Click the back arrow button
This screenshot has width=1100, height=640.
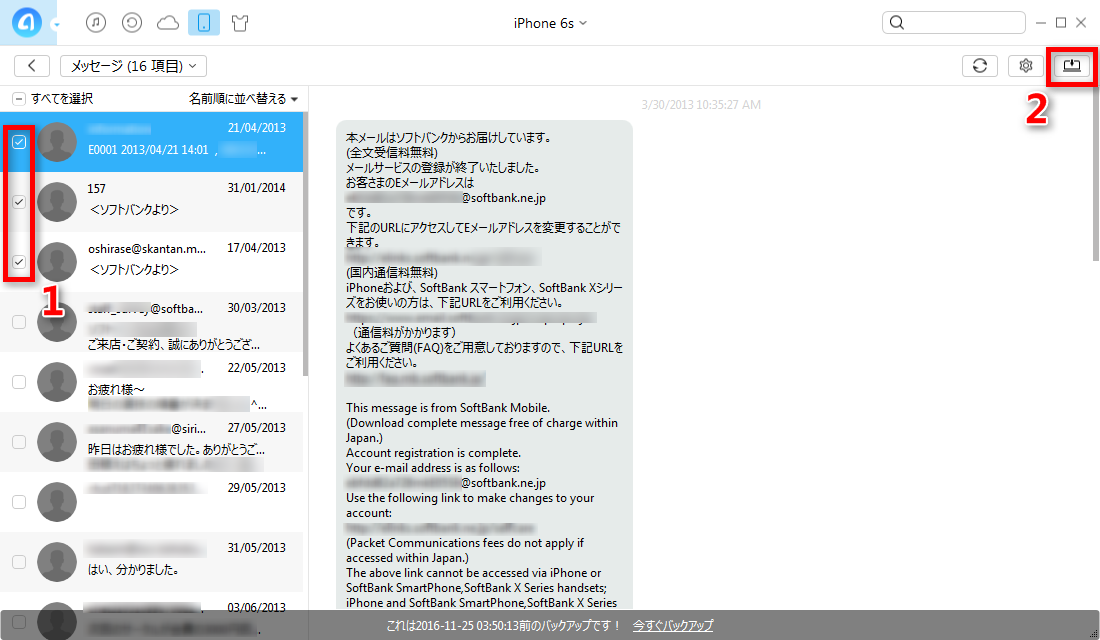coord(32,66)
